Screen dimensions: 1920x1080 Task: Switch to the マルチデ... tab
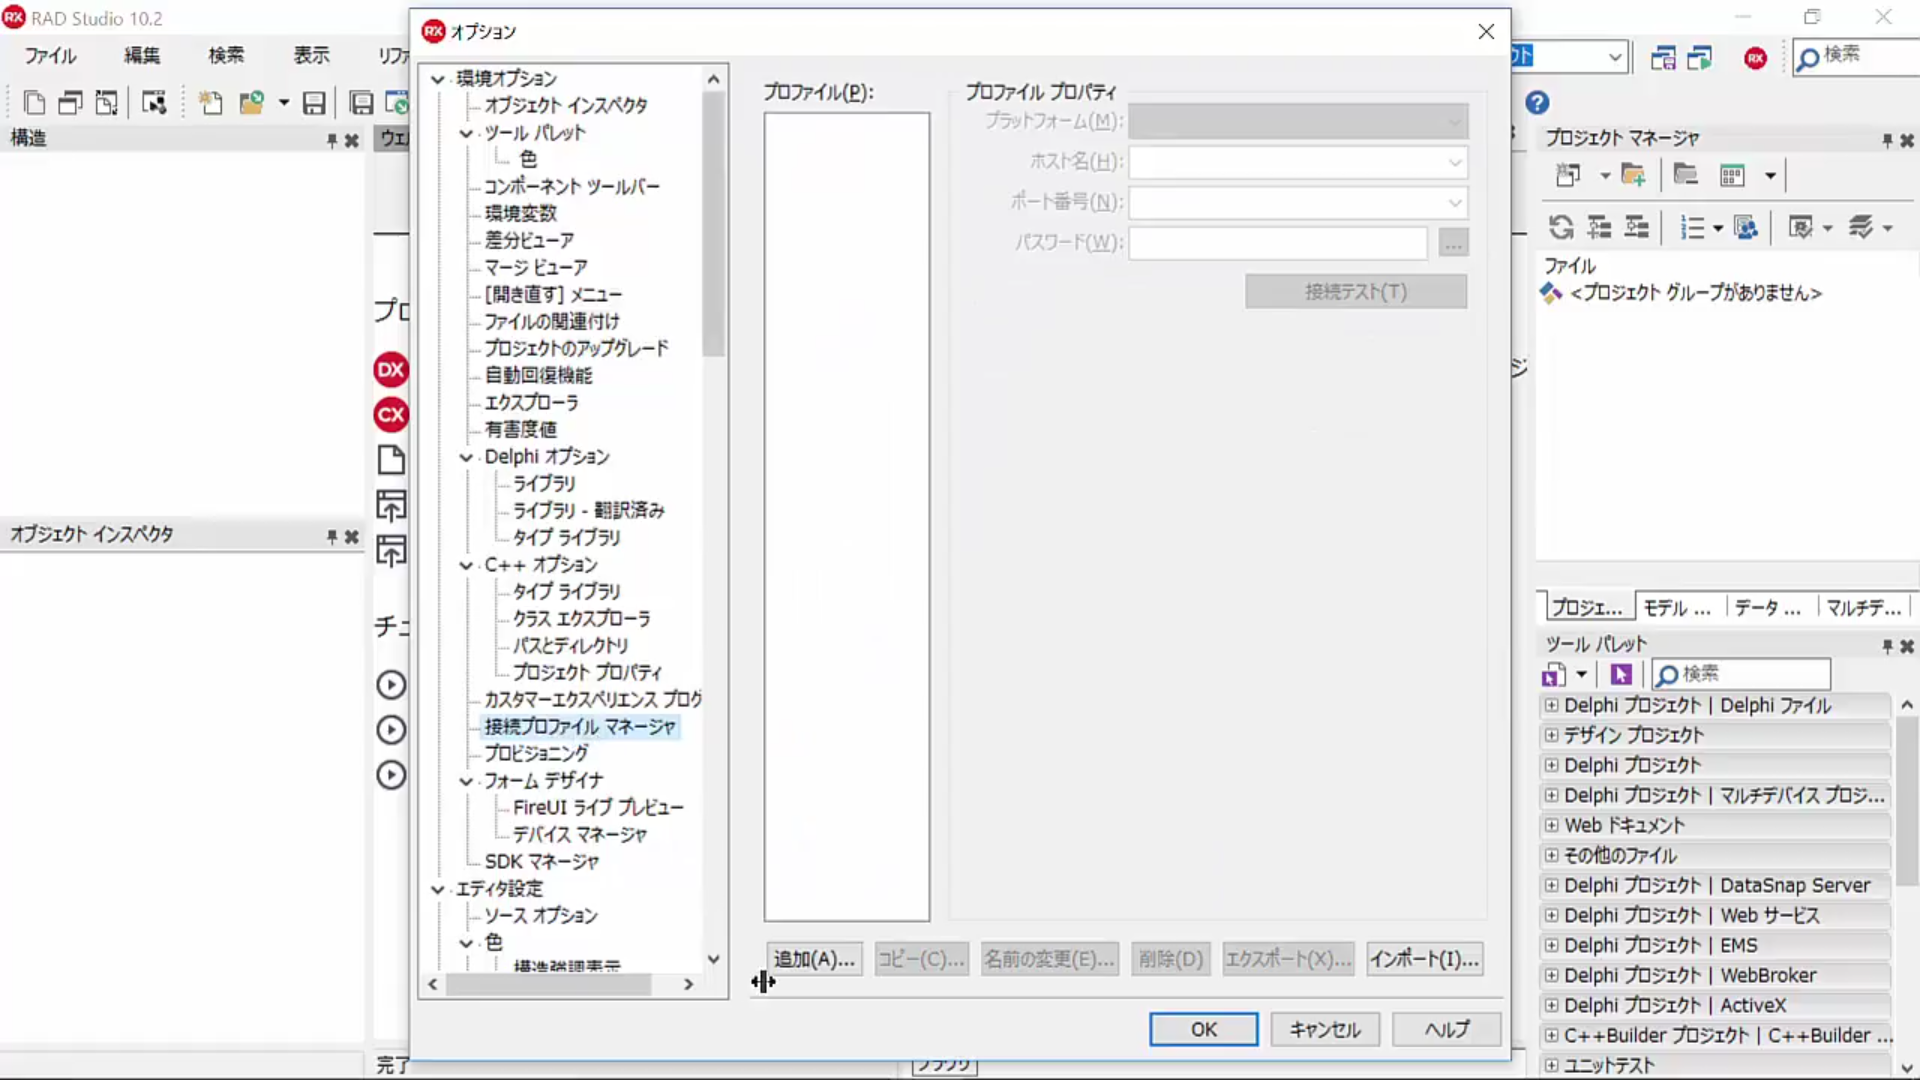click(1864, 608)
